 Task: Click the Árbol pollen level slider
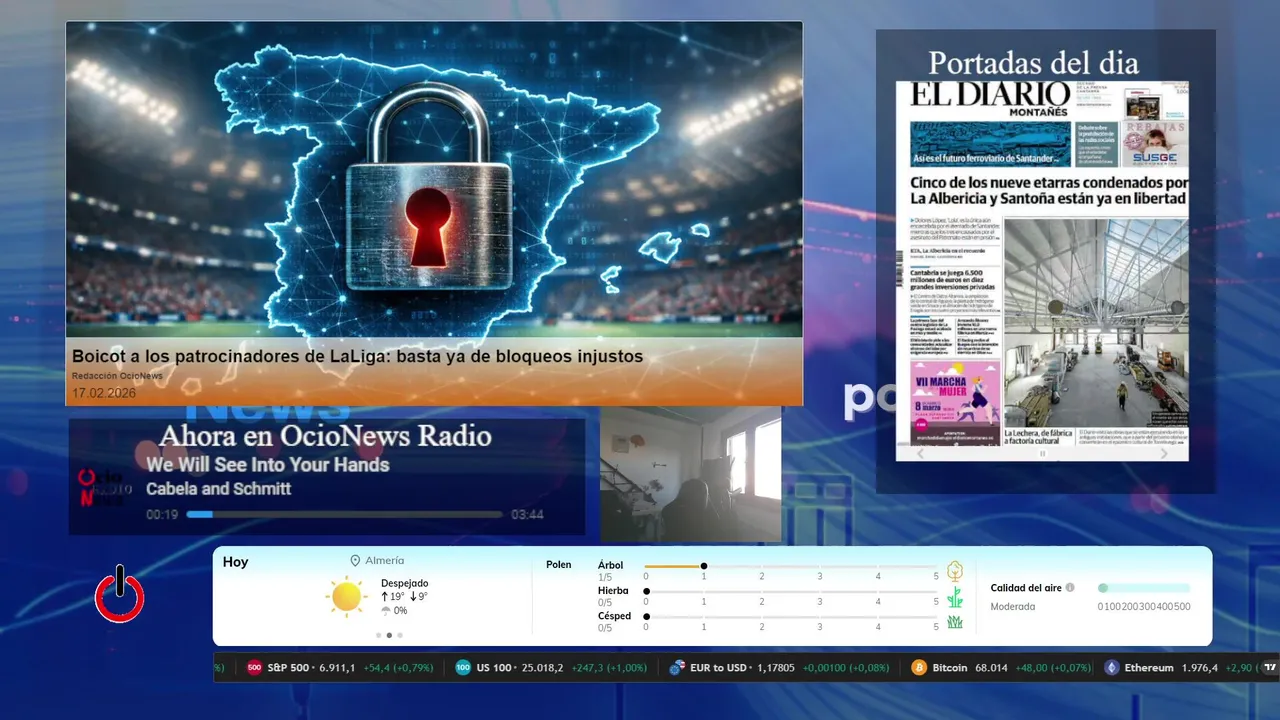[792, 566]
